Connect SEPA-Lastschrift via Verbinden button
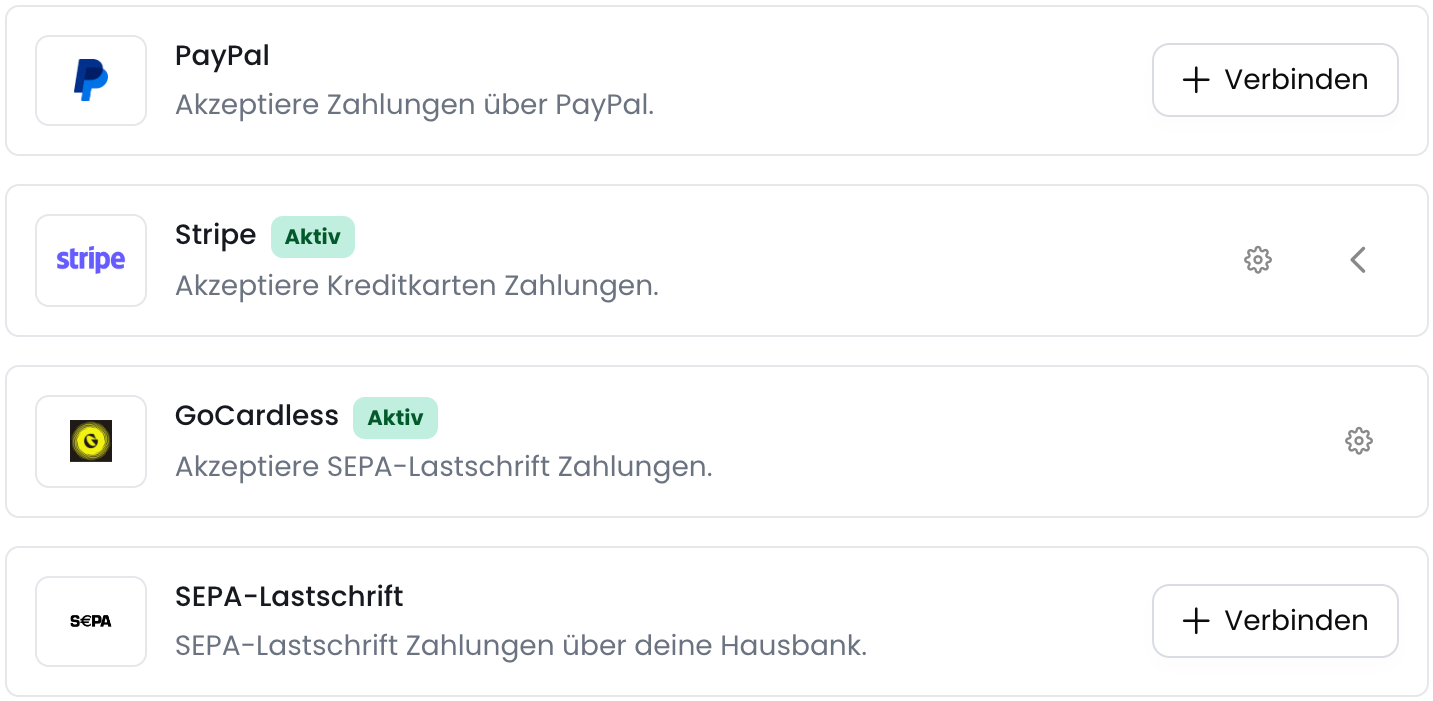This screenshot has width=1433, height=701. pos(1275,620)
